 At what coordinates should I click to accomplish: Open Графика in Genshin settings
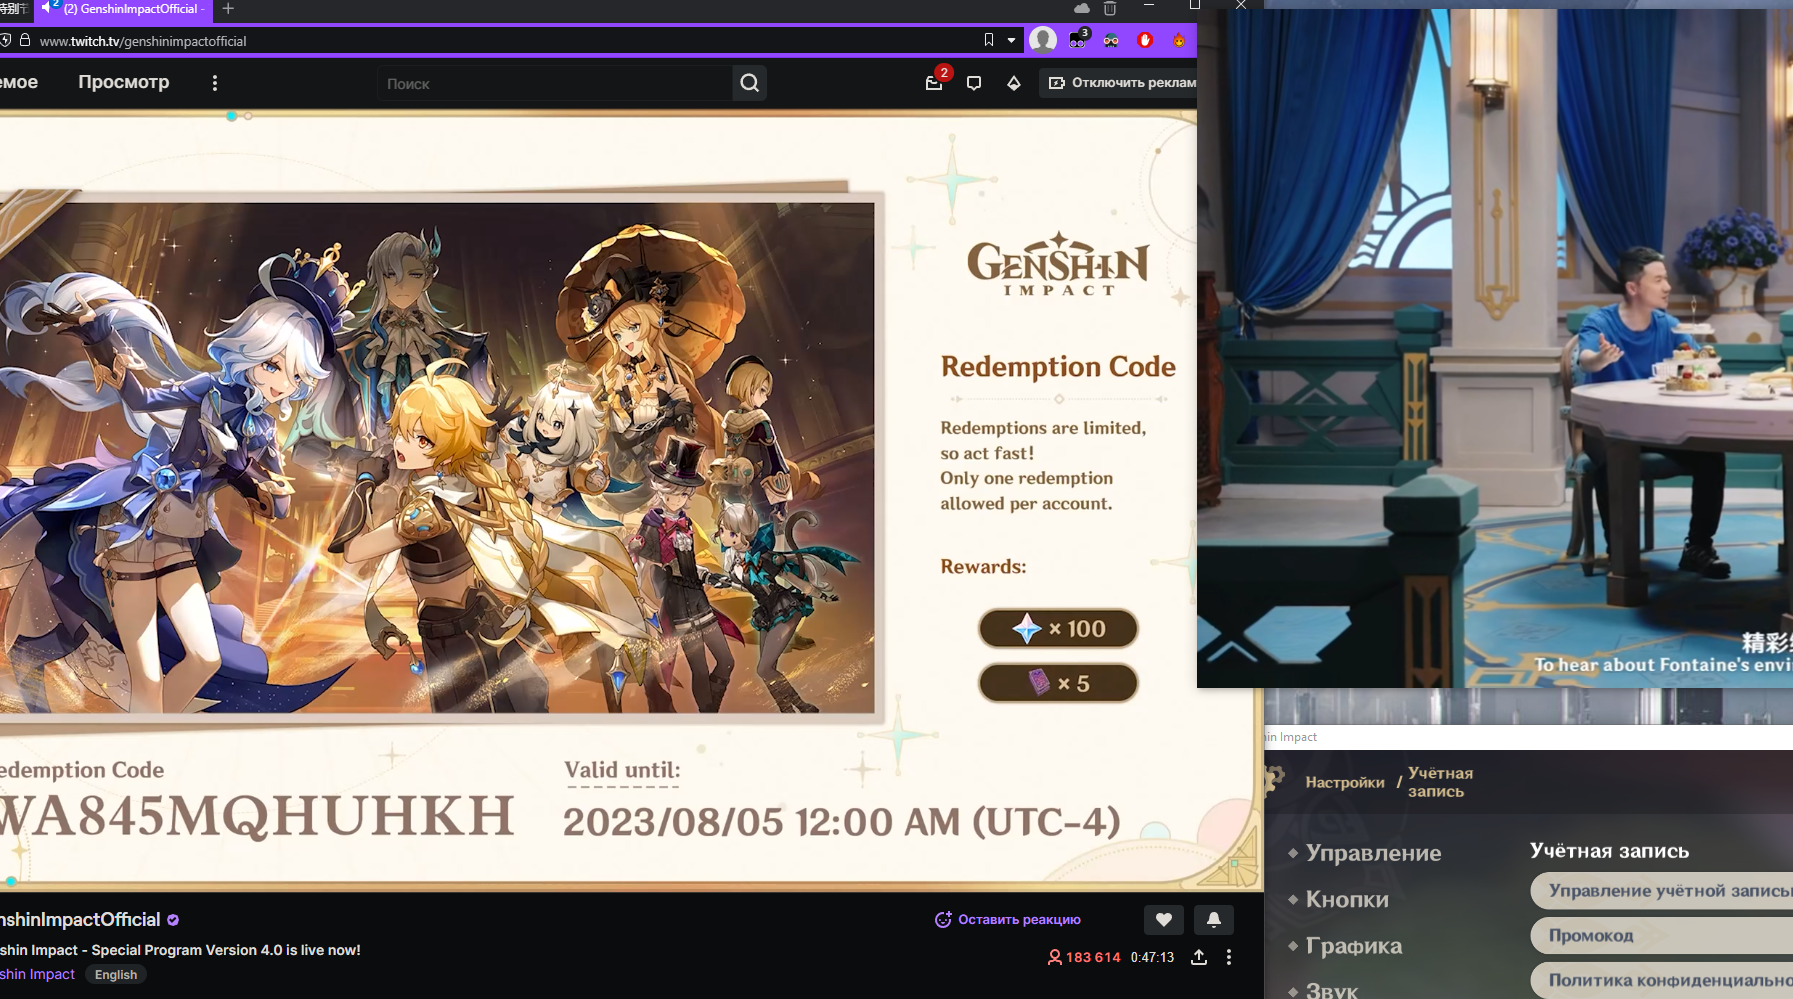pyautogui.click(x=1353, y=946)
